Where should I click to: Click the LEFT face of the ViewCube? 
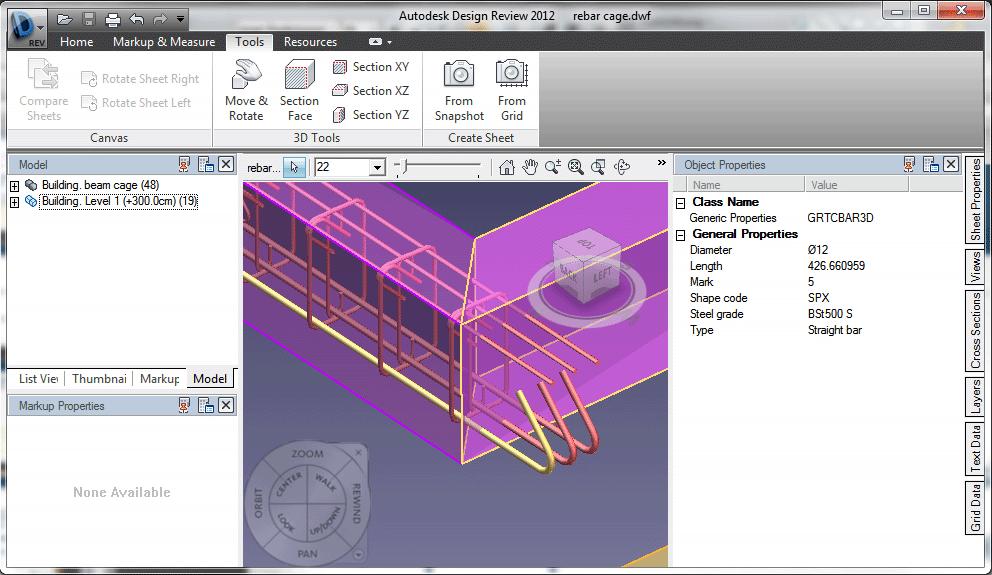click(603, 276)
